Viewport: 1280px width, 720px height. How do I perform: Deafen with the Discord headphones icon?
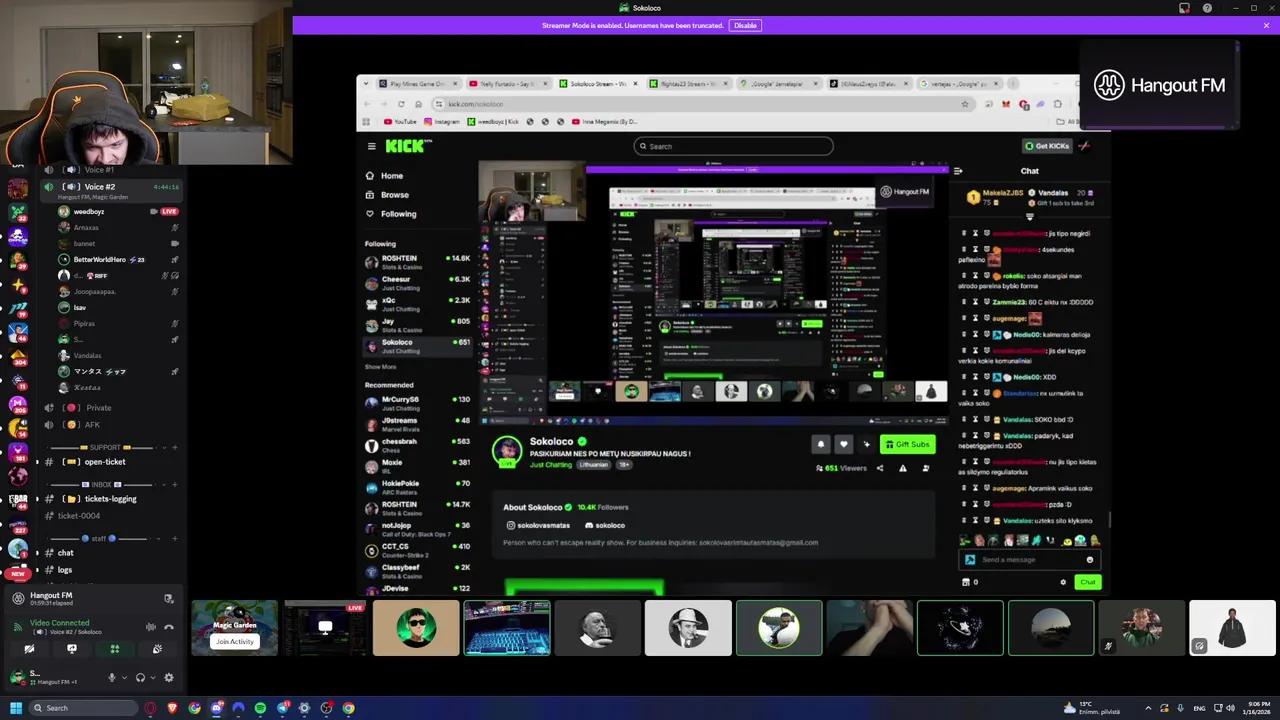pyautogui.click(x=140, y=678)
